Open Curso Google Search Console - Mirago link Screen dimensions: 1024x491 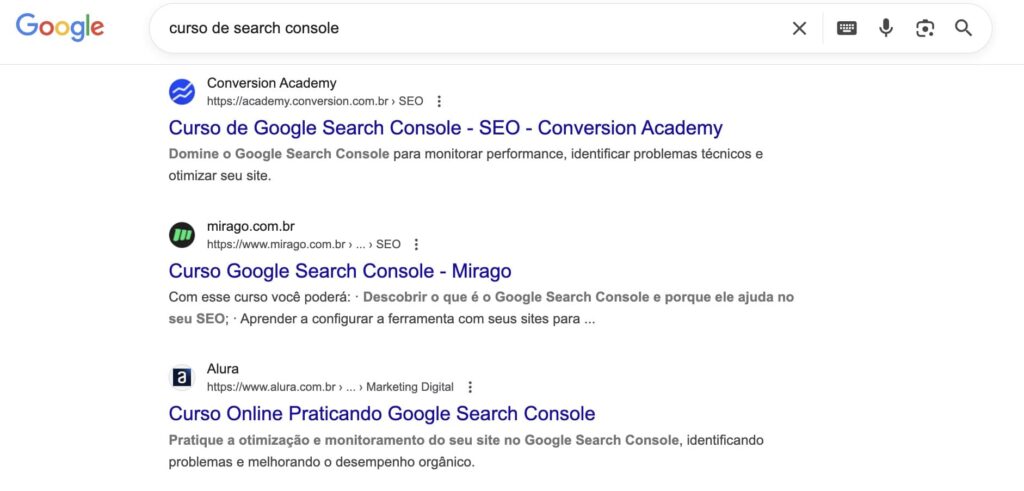tap(340, 271)
